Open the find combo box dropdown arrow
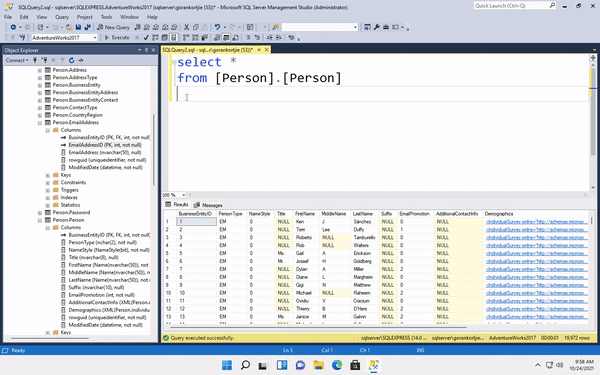The image size is (600, 375). tap(355, 27)
